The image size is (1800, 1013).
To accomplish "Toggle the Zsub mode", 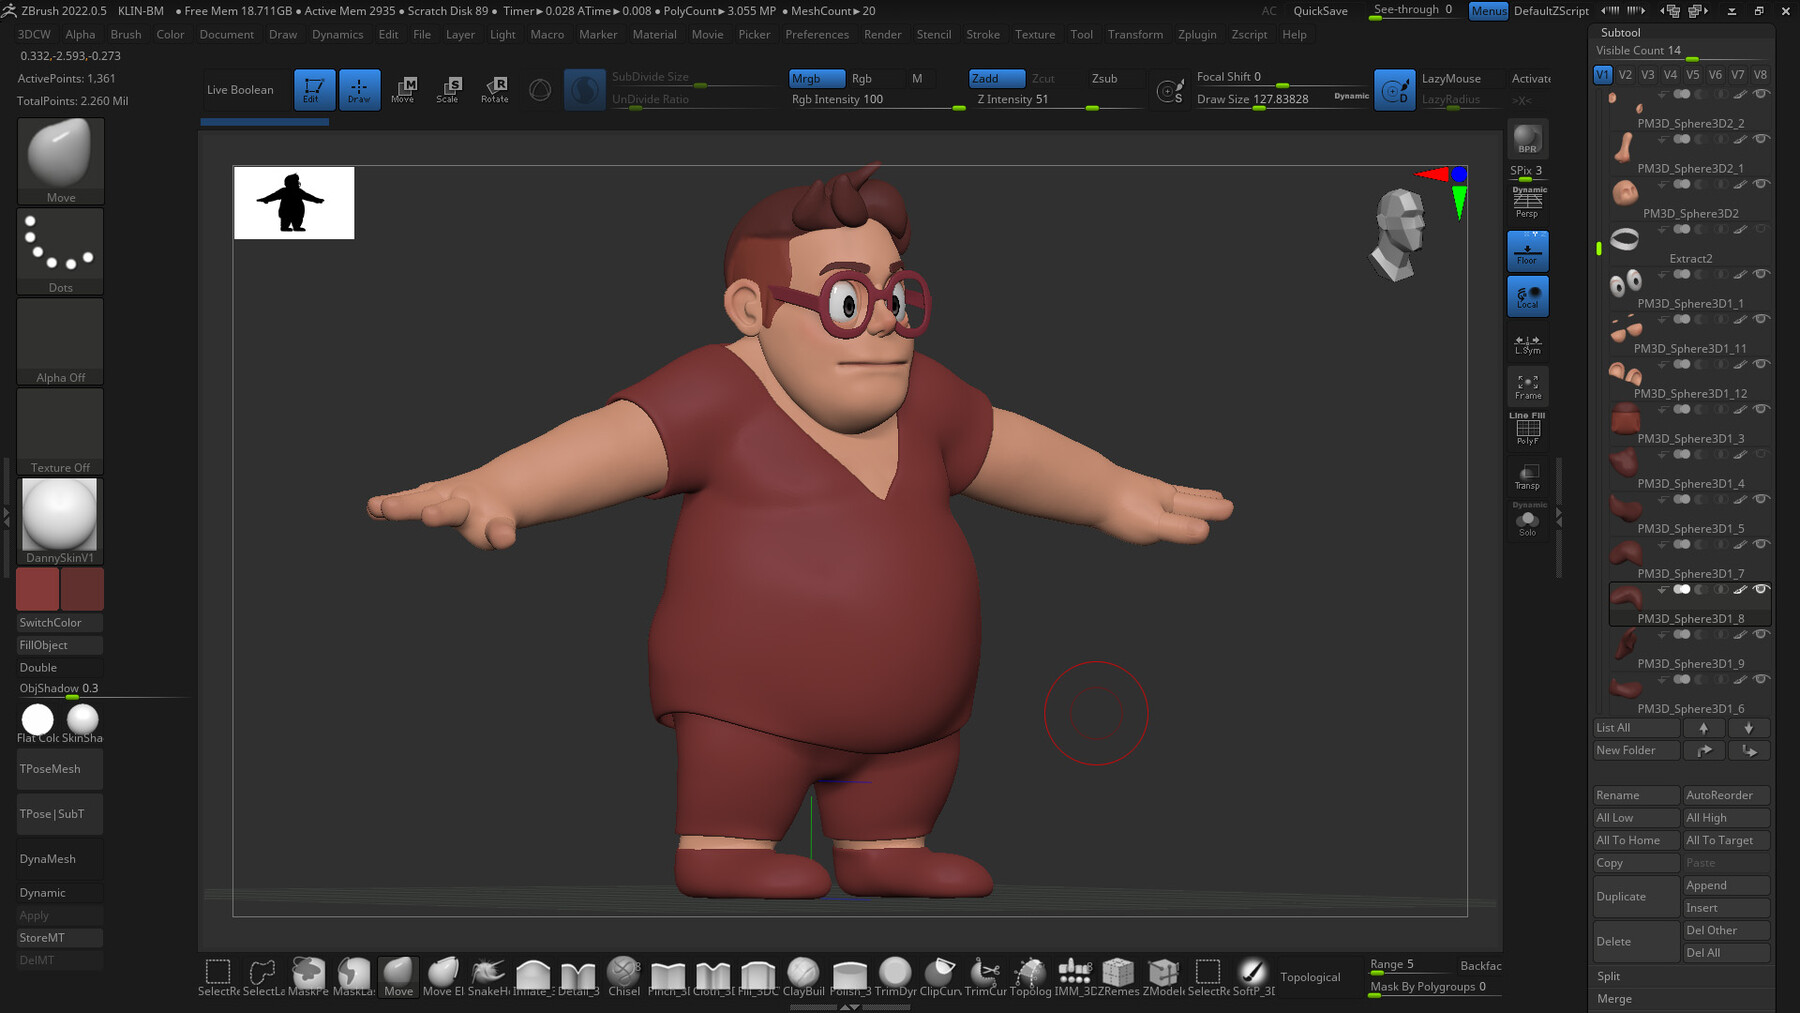I will tap(1104, 78).
